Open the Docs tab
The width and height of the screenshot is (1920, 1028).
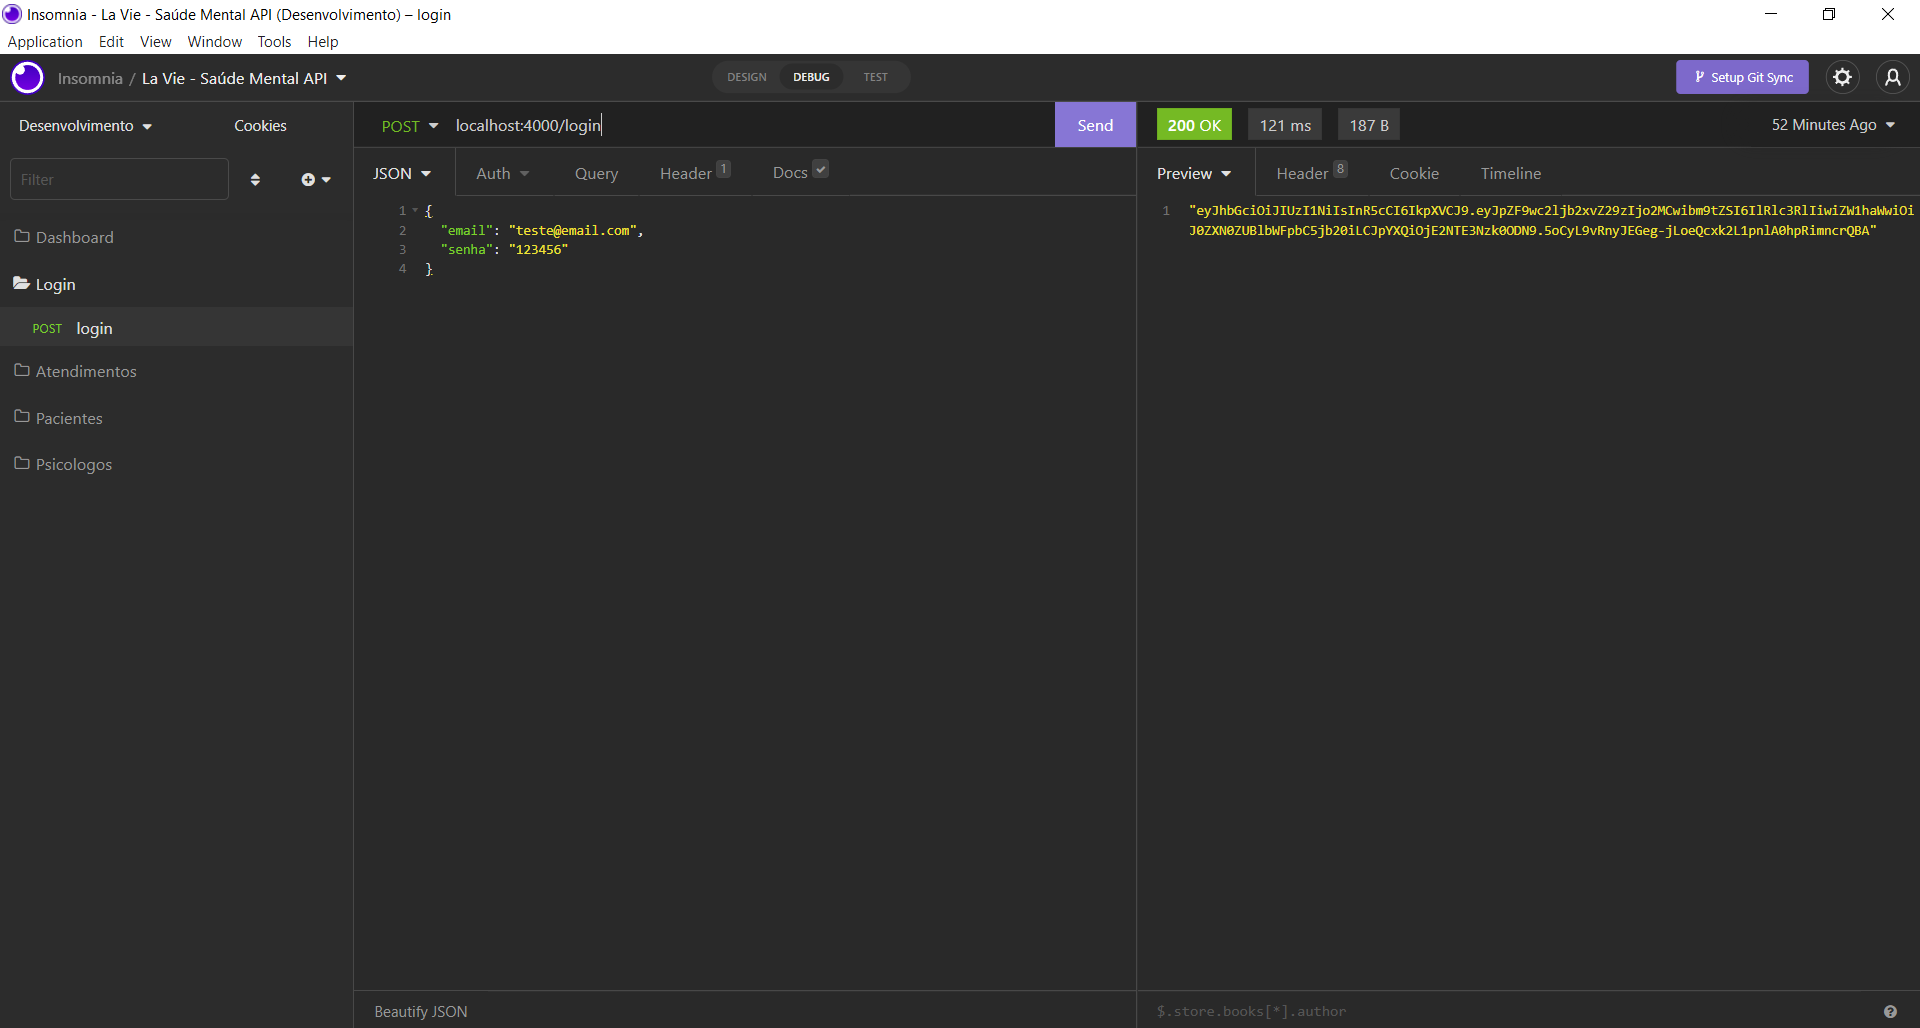[800, 172]
